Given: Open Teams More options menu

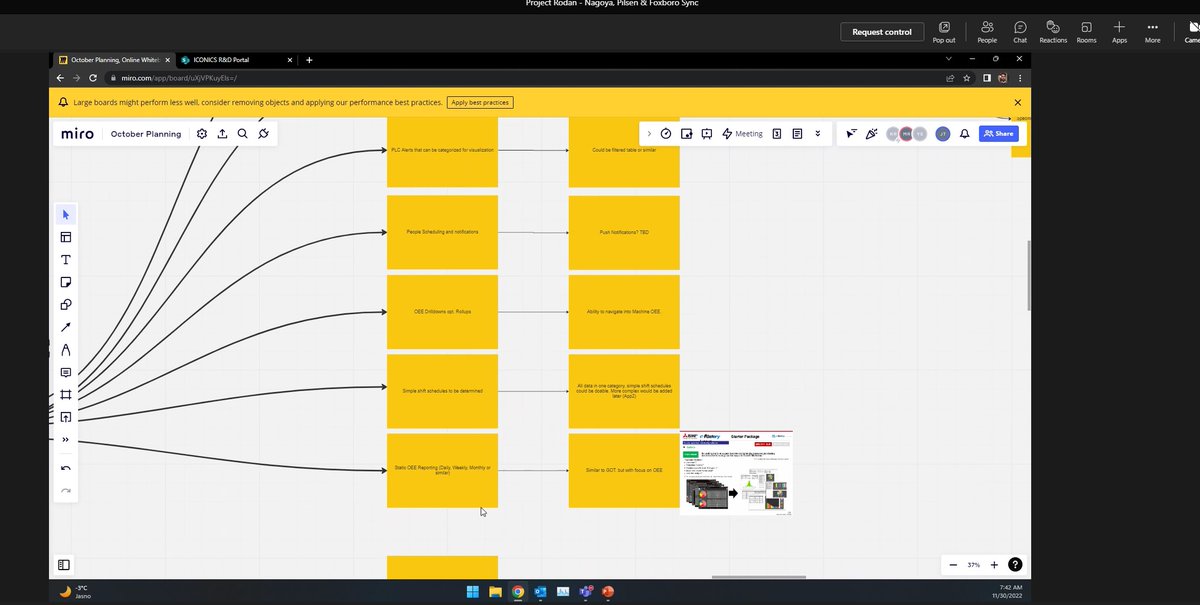Looking at the screenshot, I should (x=1153, y=31).
